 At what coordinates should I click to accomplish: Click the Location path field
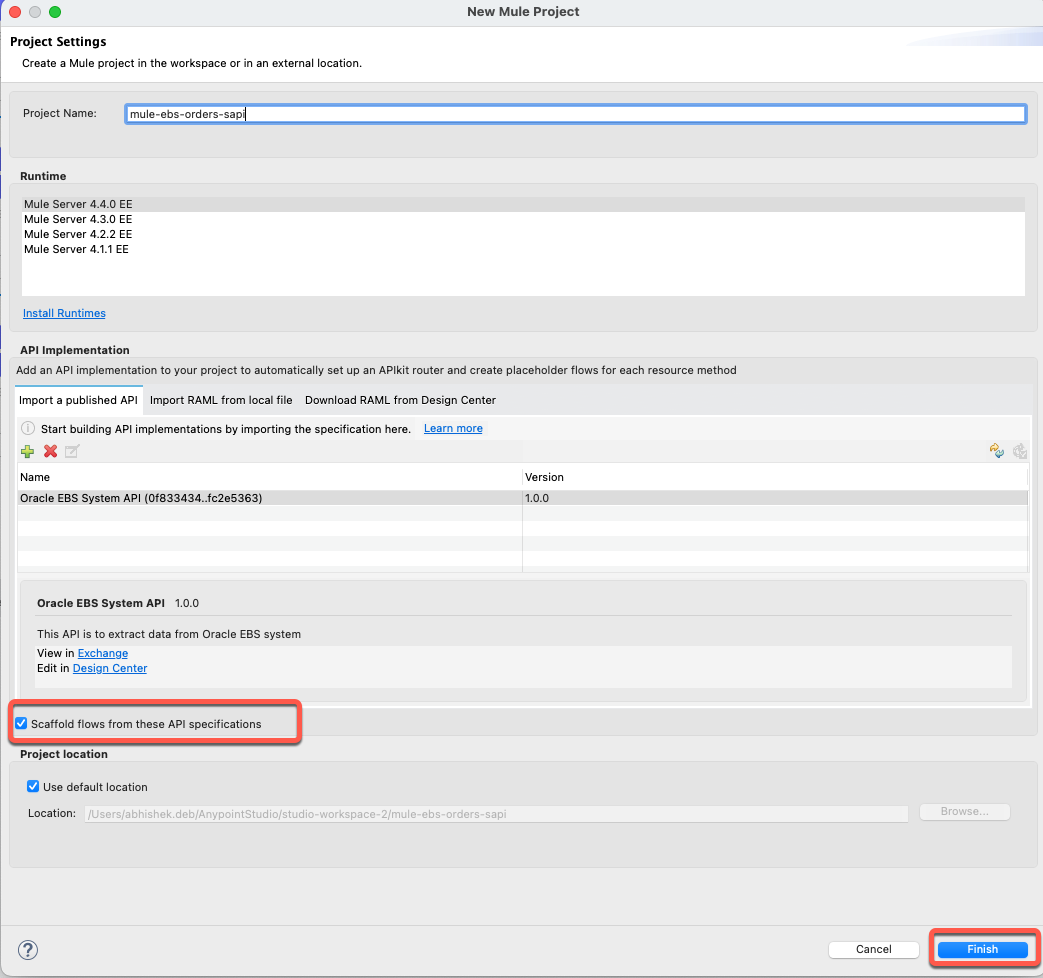[496, 814]
